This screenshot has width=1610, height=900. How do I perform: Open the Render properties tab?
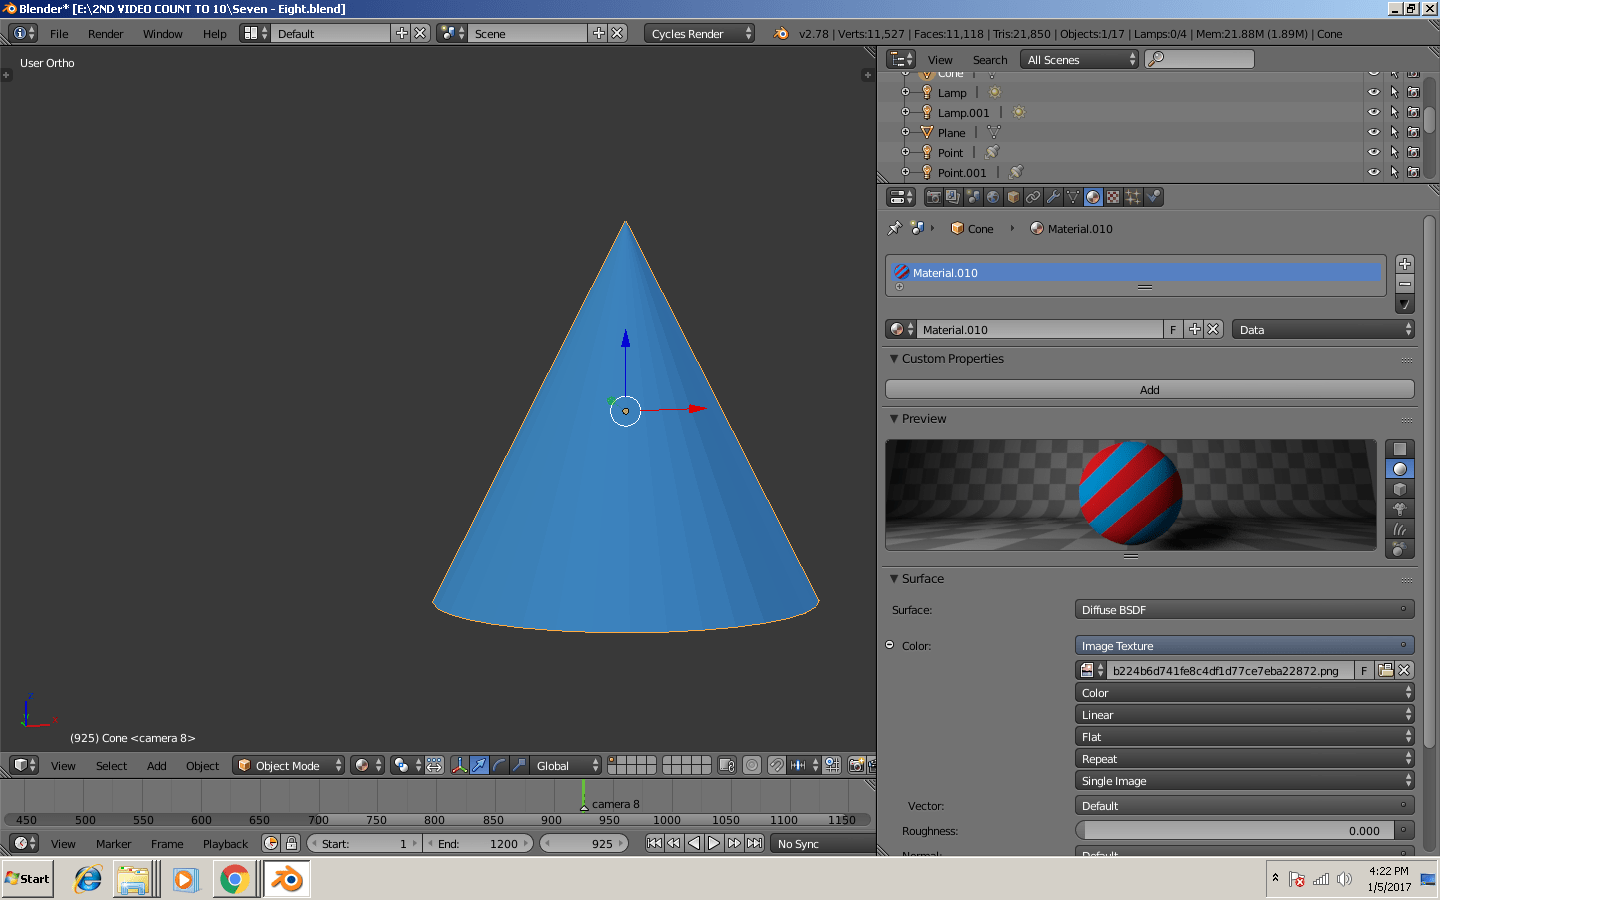click(x=934, y=197)
